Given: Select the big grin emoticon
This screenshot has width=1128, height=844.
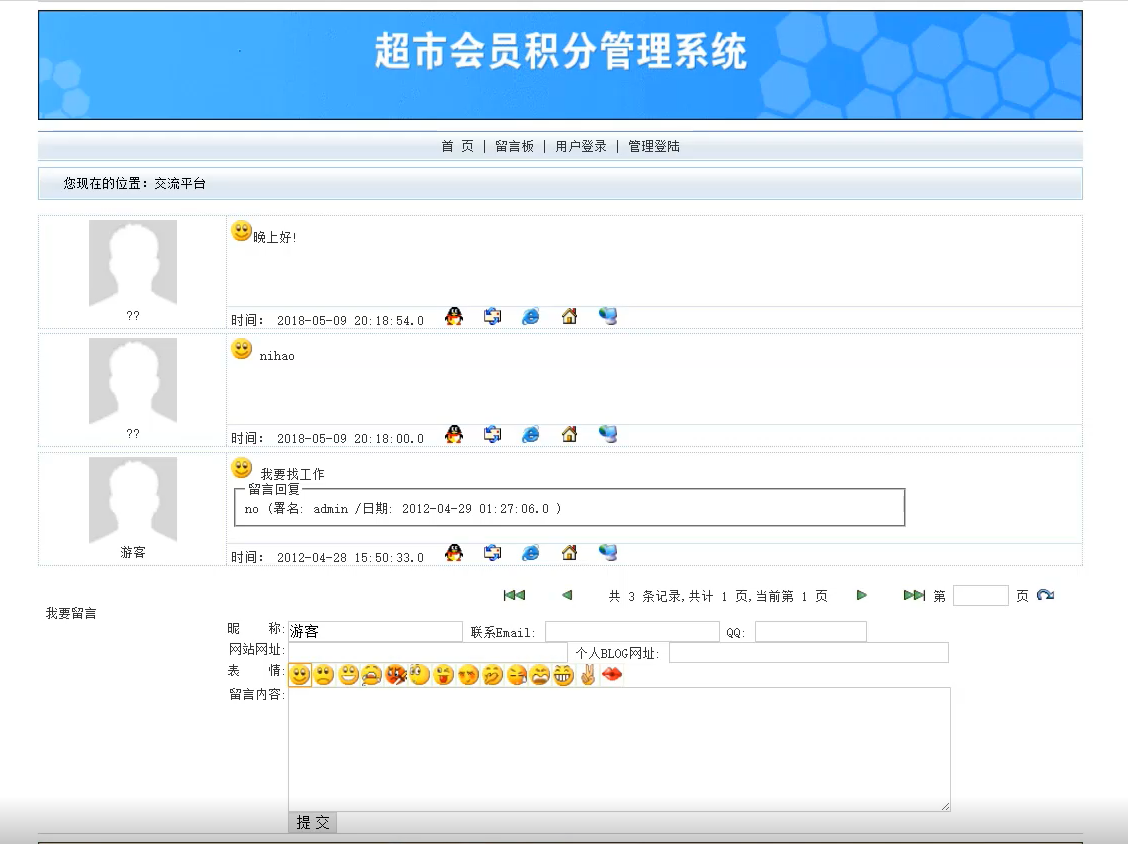Looking at the screenshot, I should (348, 675).
